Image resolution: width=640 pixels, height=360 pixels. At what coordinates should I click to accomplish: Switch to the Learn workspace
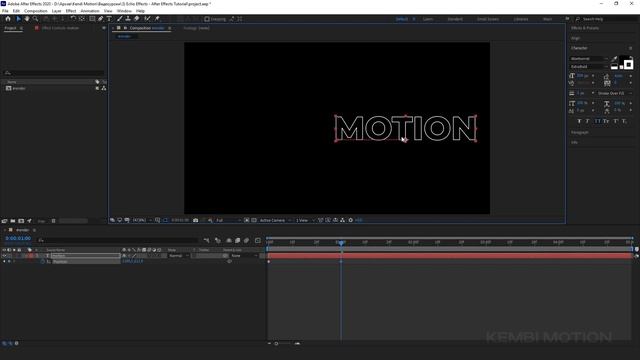click(428, 19)
